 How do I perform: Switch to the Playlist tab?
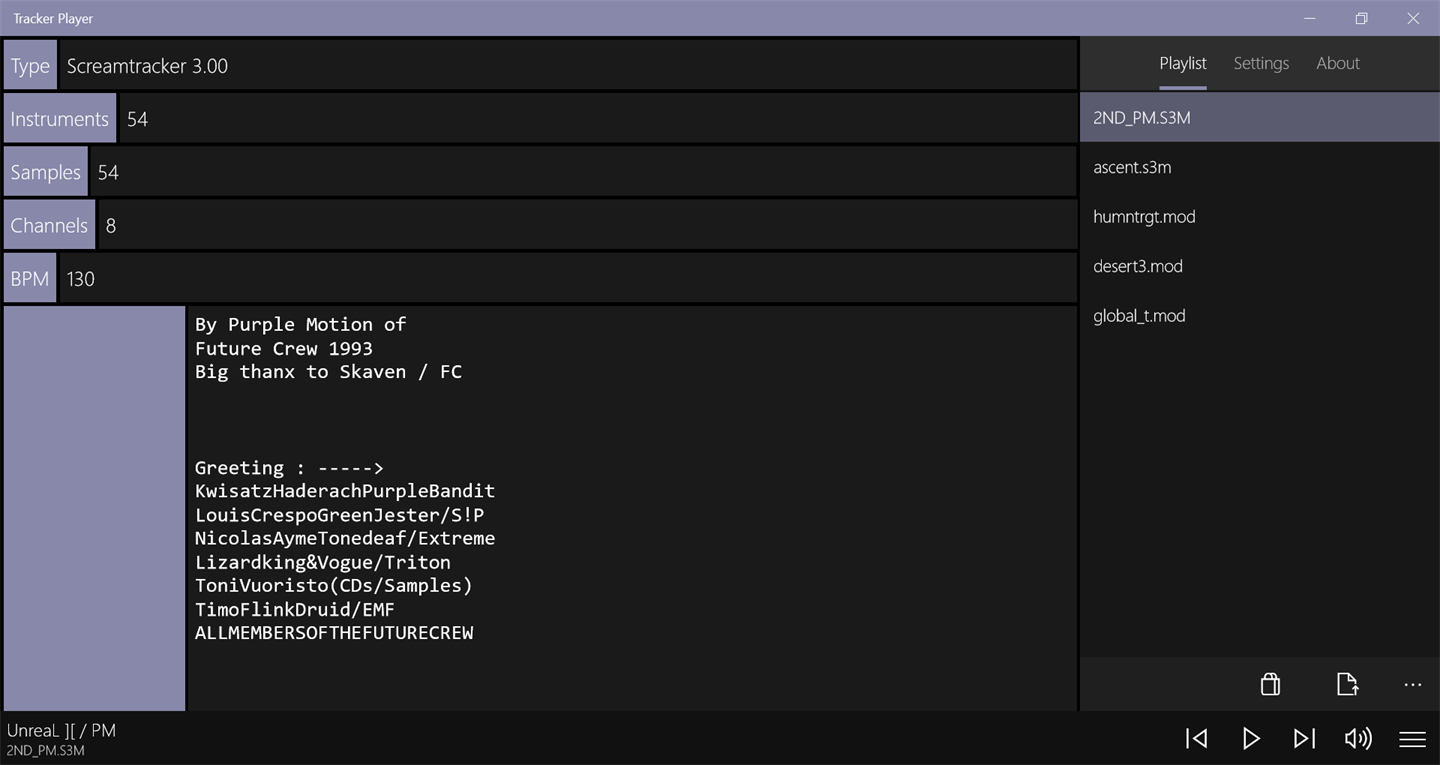(1183, 63)
